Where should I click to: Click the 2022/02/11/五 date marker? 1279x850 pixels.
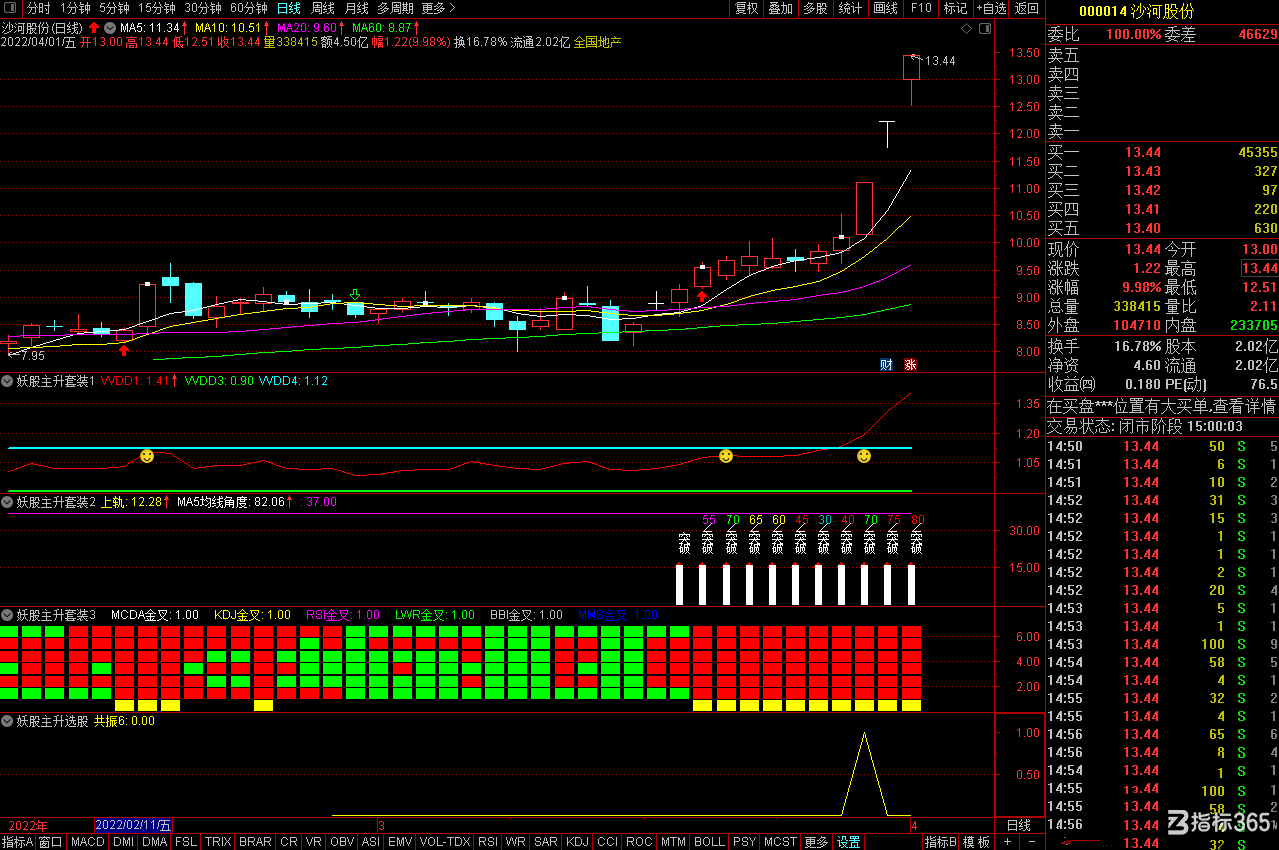pos(133,825)
